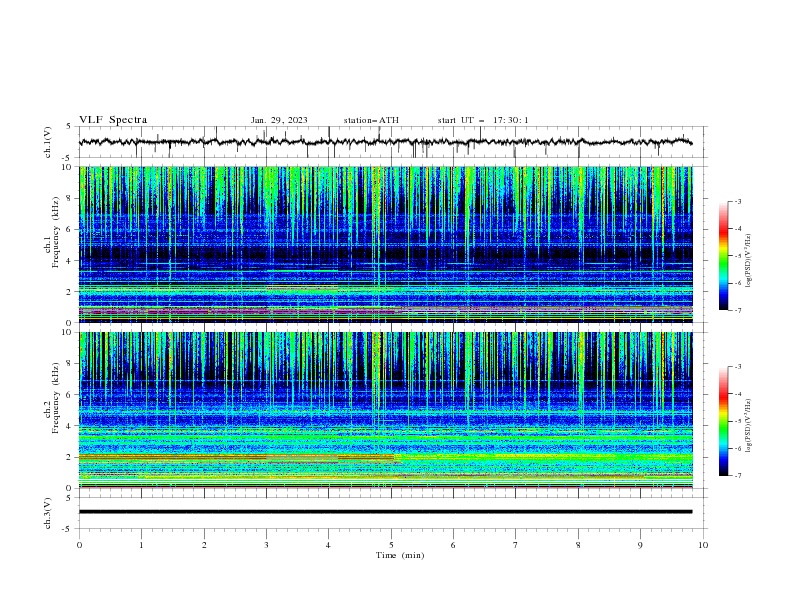This screenshot has width=792, height=612.
Task: Click the ch.1 color scale bar
Action: pos(723,256)
